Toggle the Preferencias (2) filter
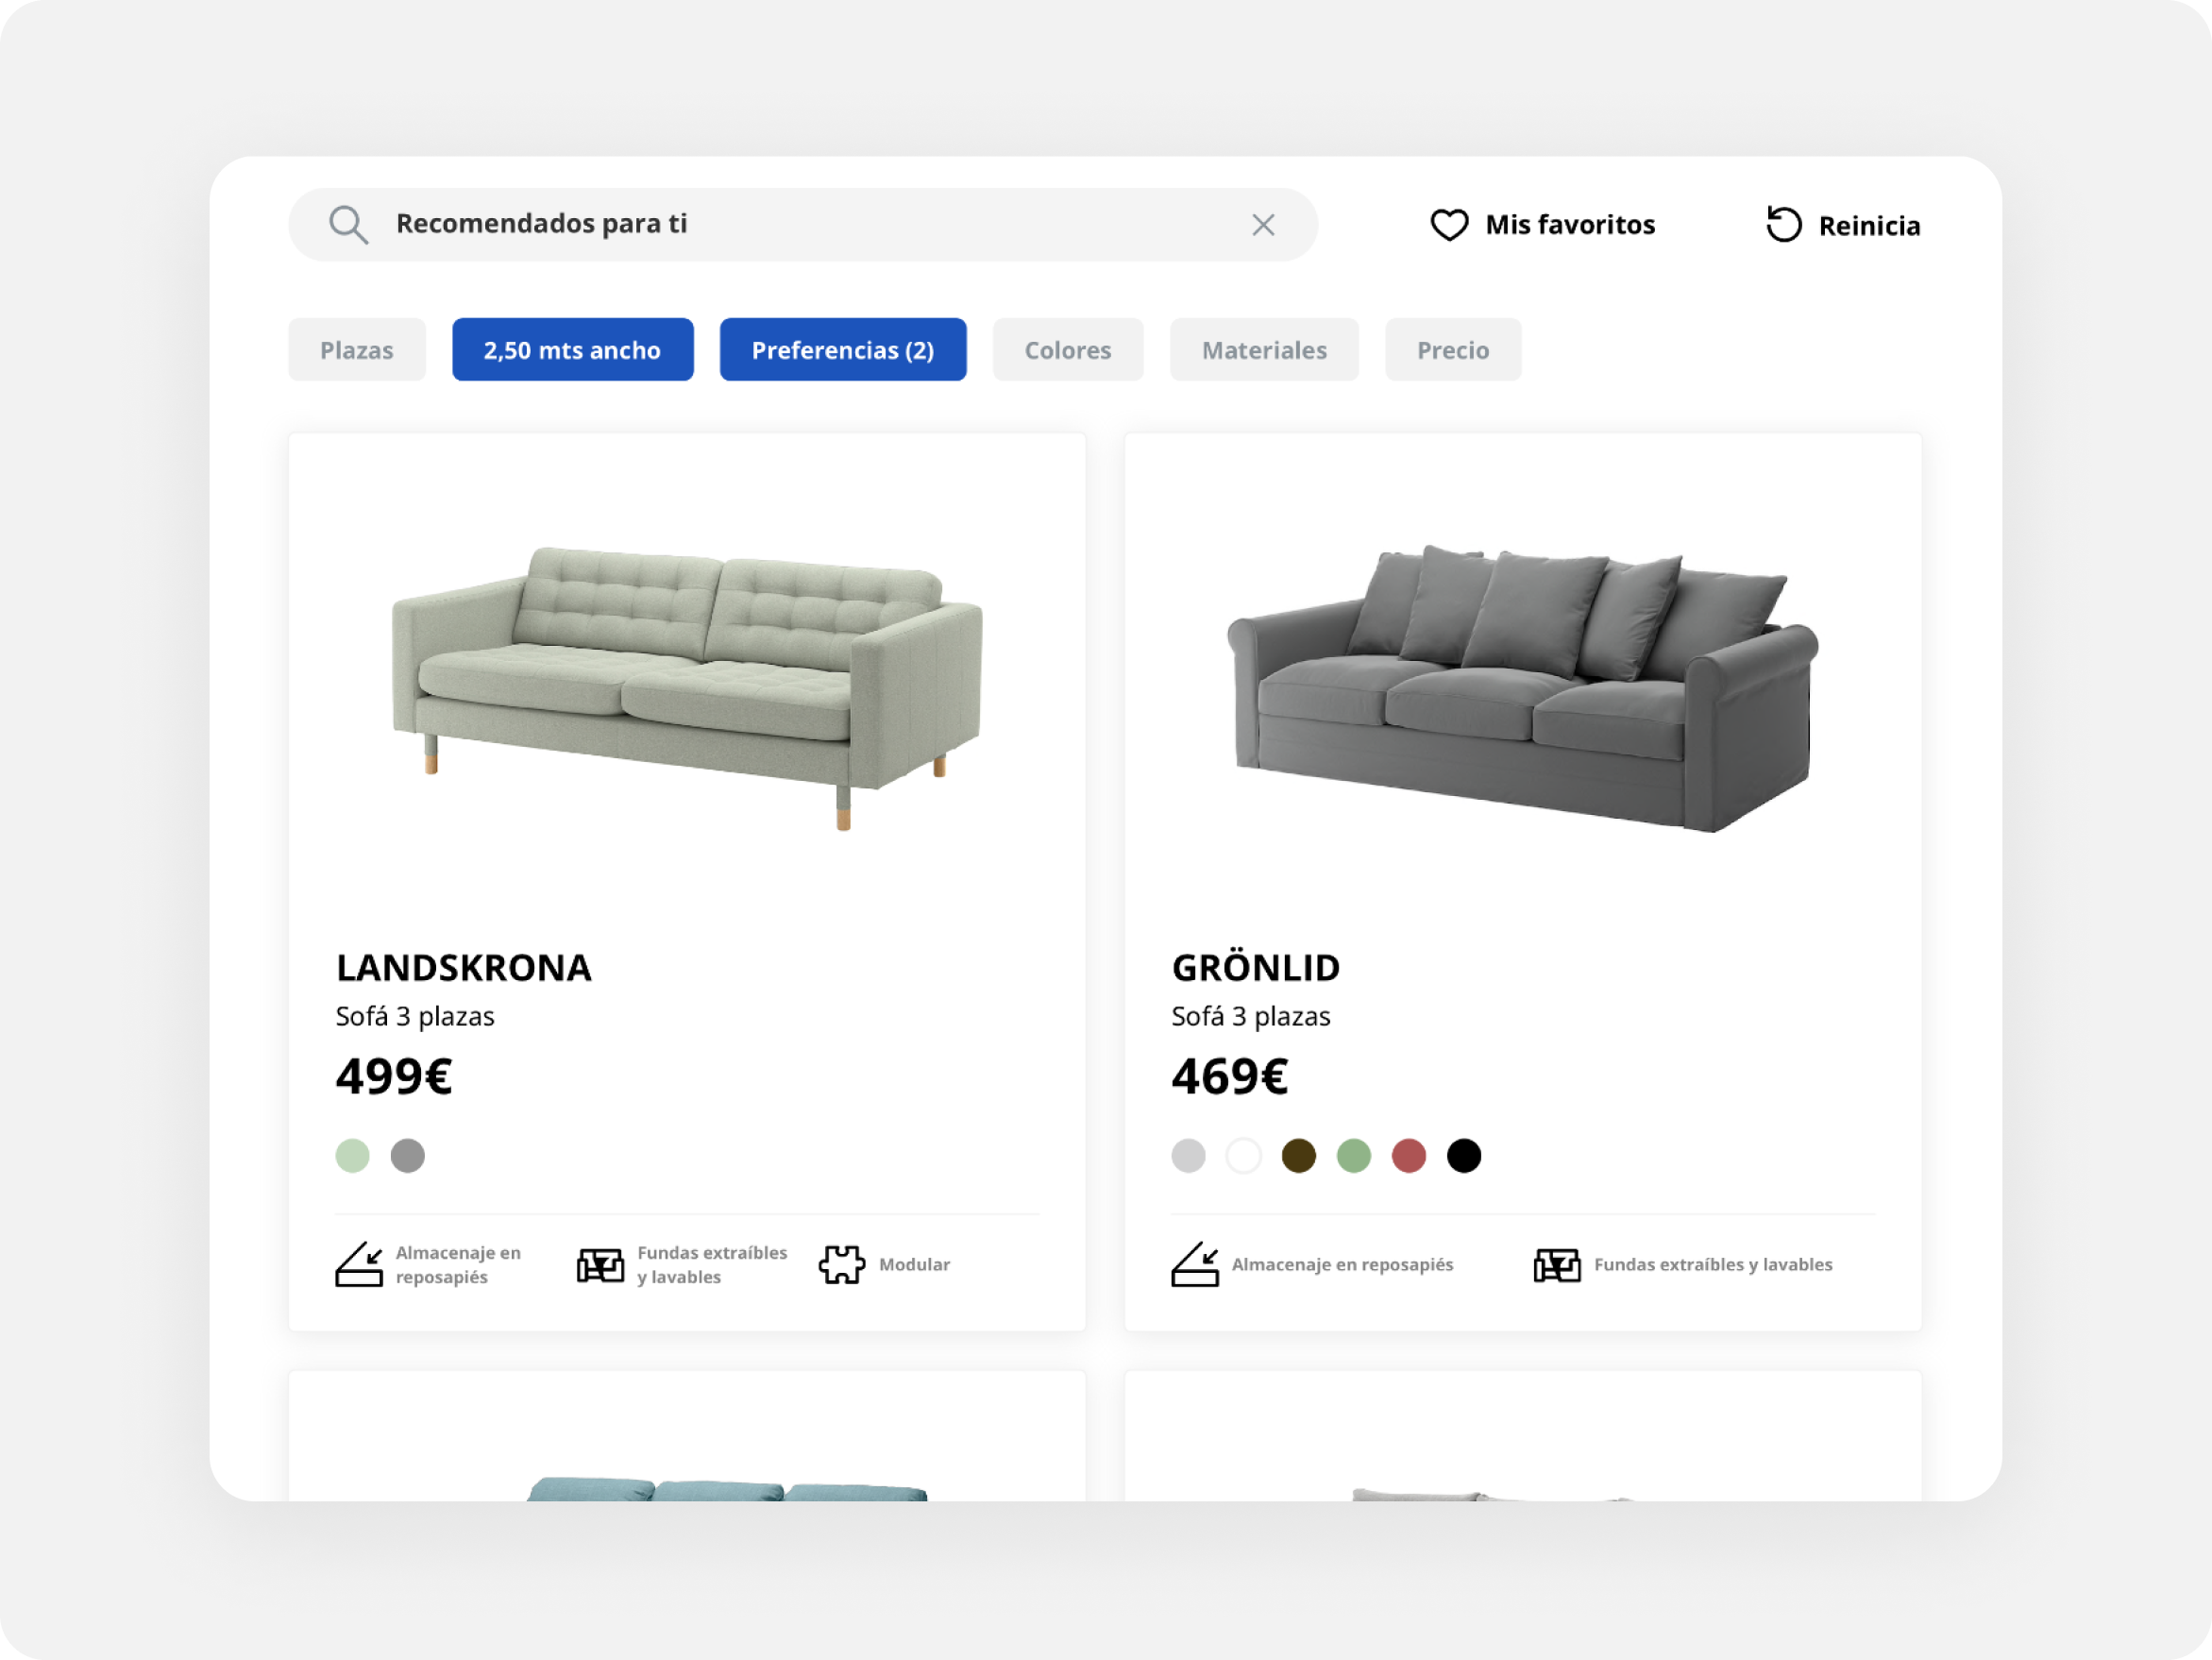 click(843, 350)
